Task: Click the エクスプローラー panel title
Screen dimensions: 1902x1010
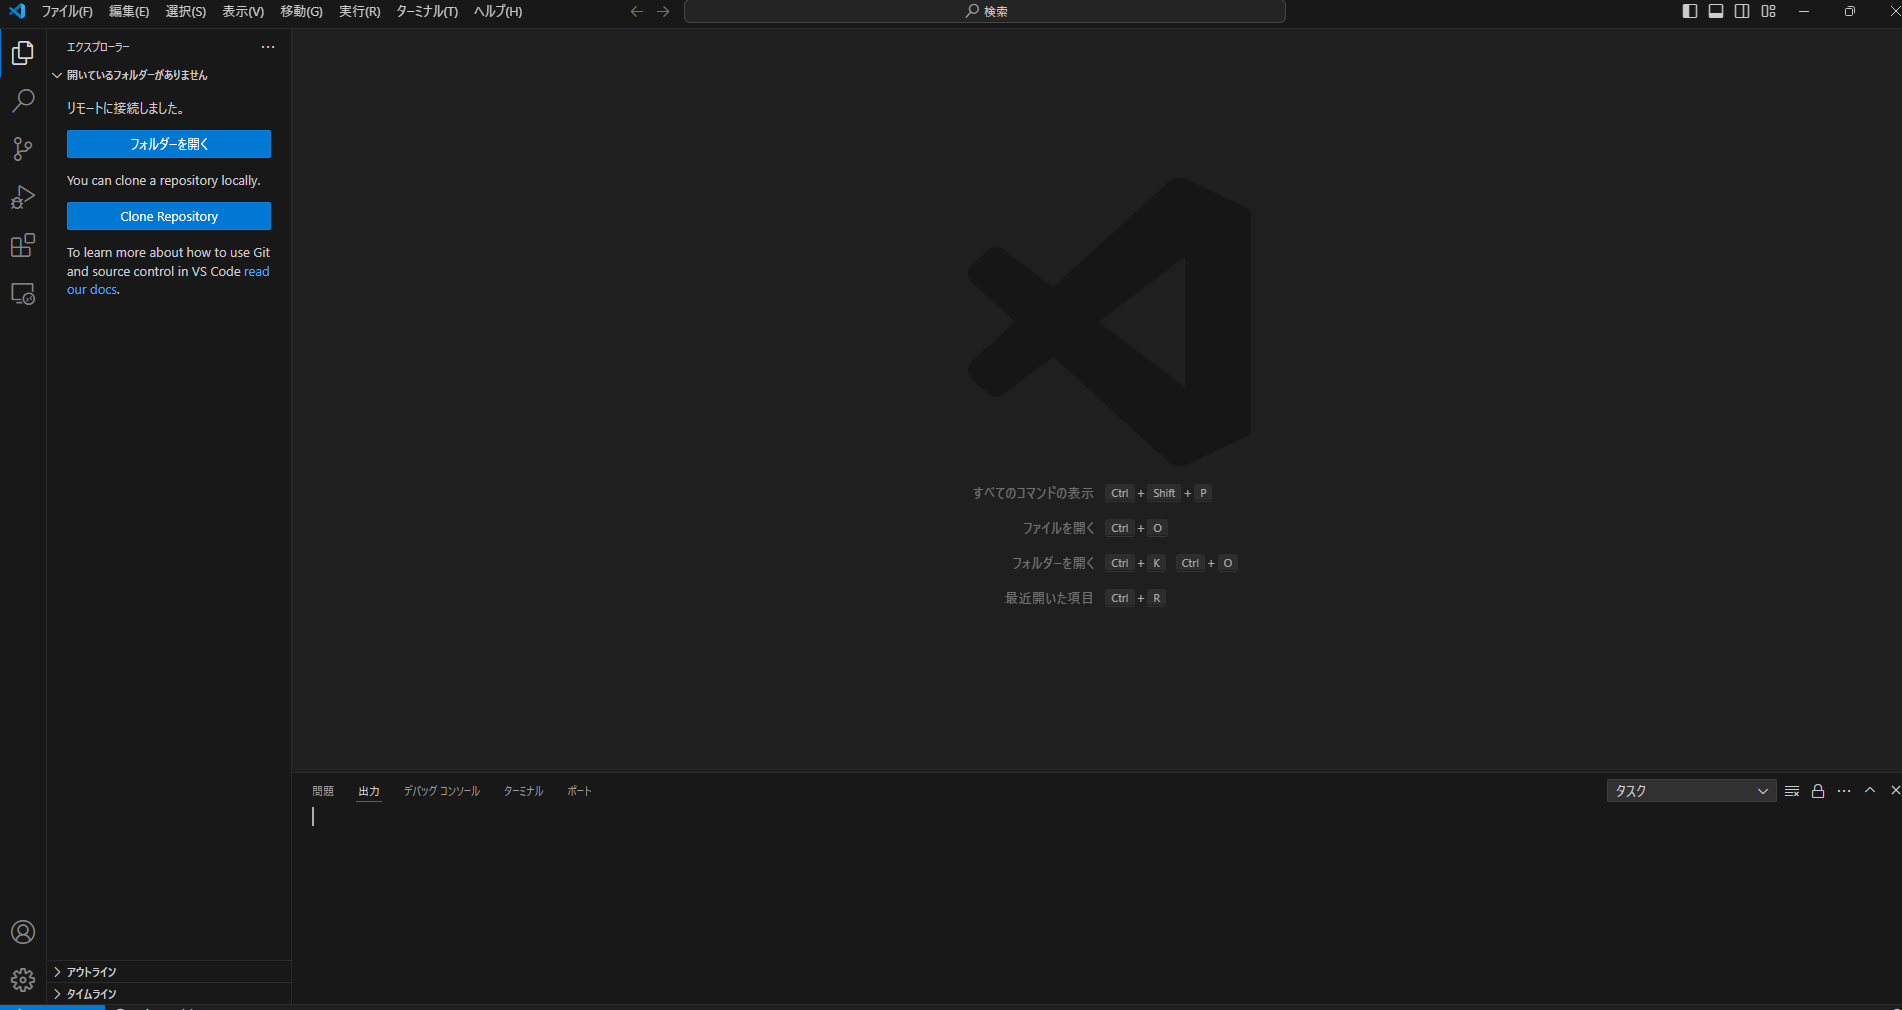Action: 98,47
